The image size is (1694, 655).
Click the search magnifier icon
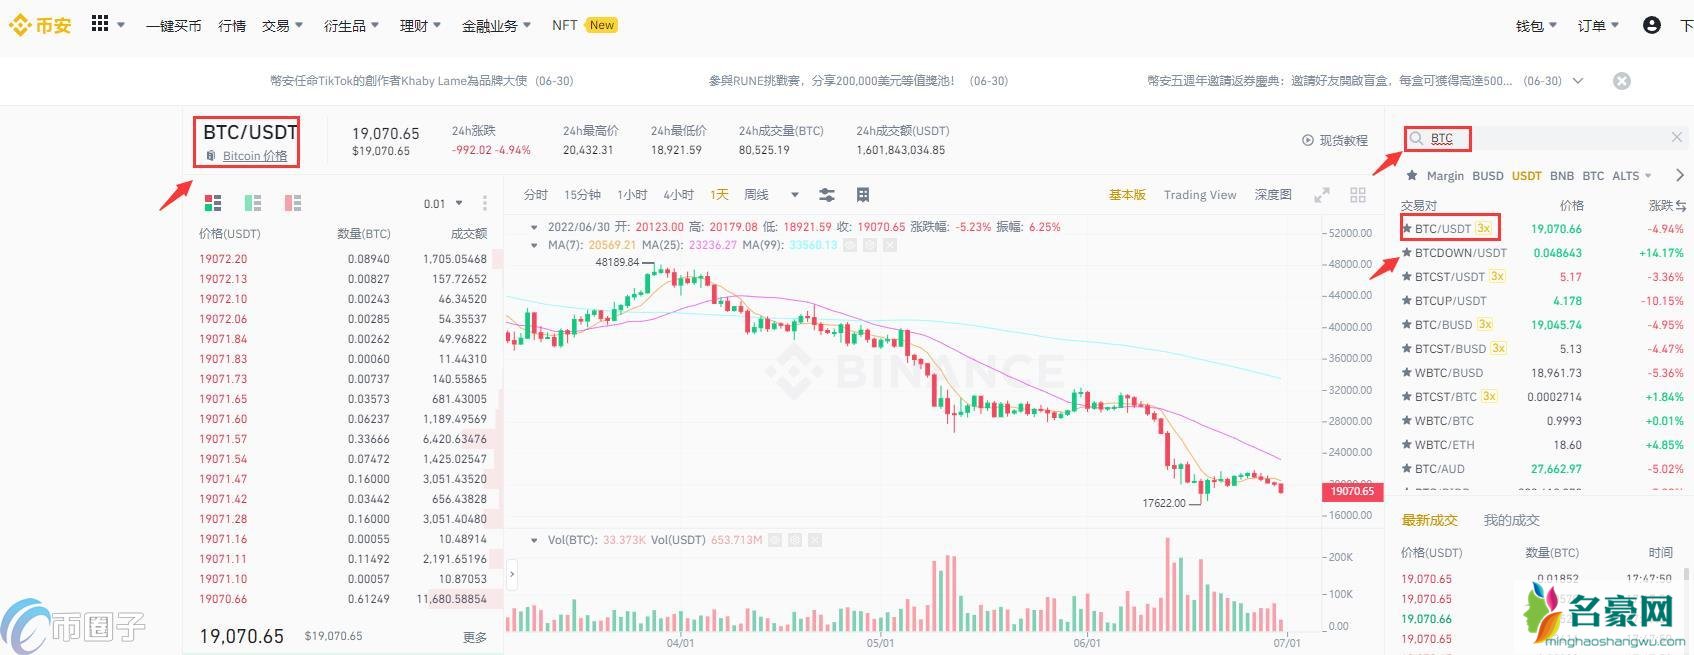click(1416, 138)
